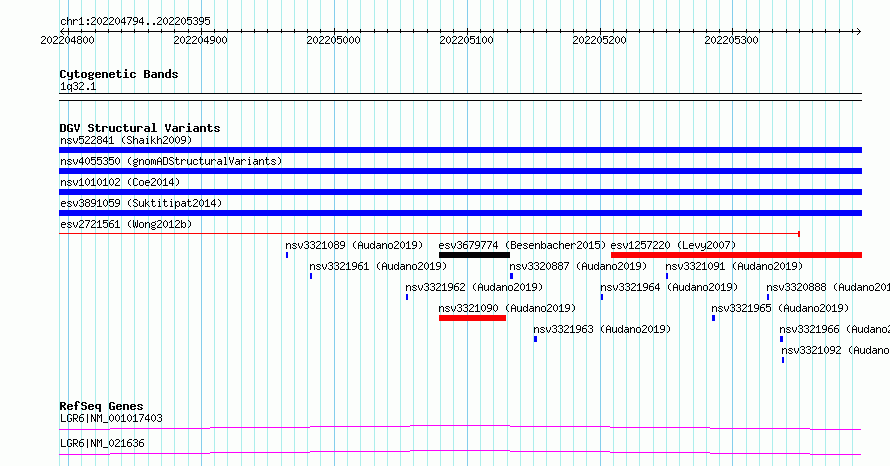Click the blue marker under nsv3320888
This screenshot has width=890, height=466.
tap(768, 297)
